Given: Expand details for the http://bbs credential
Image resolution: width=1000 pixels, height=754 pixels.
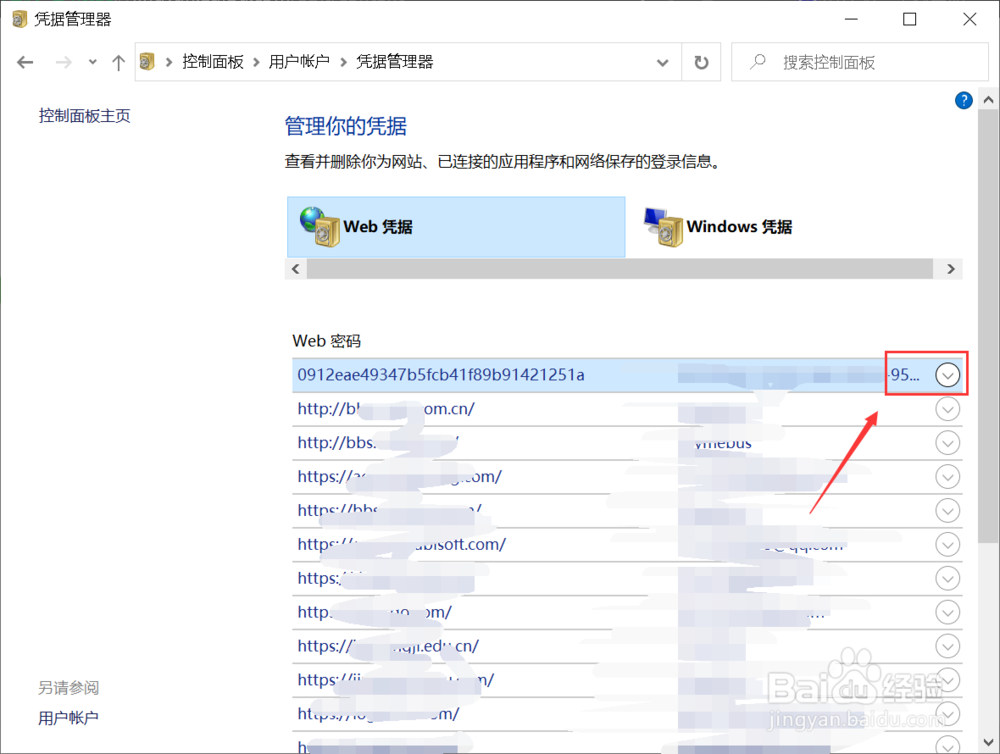Looking at the screenshot, I should coord(947,442).
